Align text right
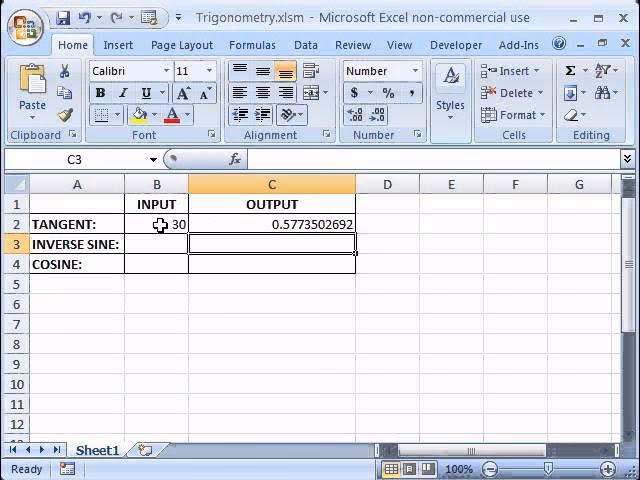 click(x=285, y=93)
